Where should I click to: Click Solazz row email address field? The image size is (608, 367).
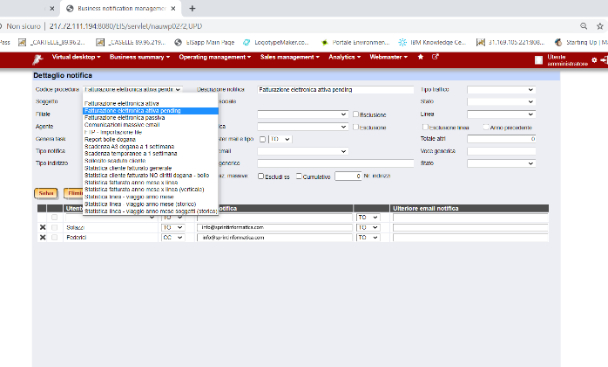(275, 227)
